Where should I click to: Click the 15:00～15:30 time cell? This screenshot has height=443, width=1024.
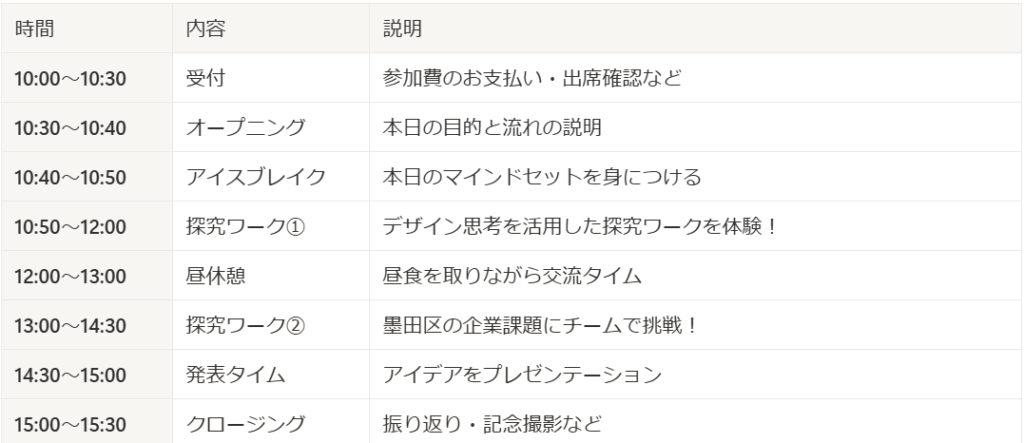(x=87, y=422)
